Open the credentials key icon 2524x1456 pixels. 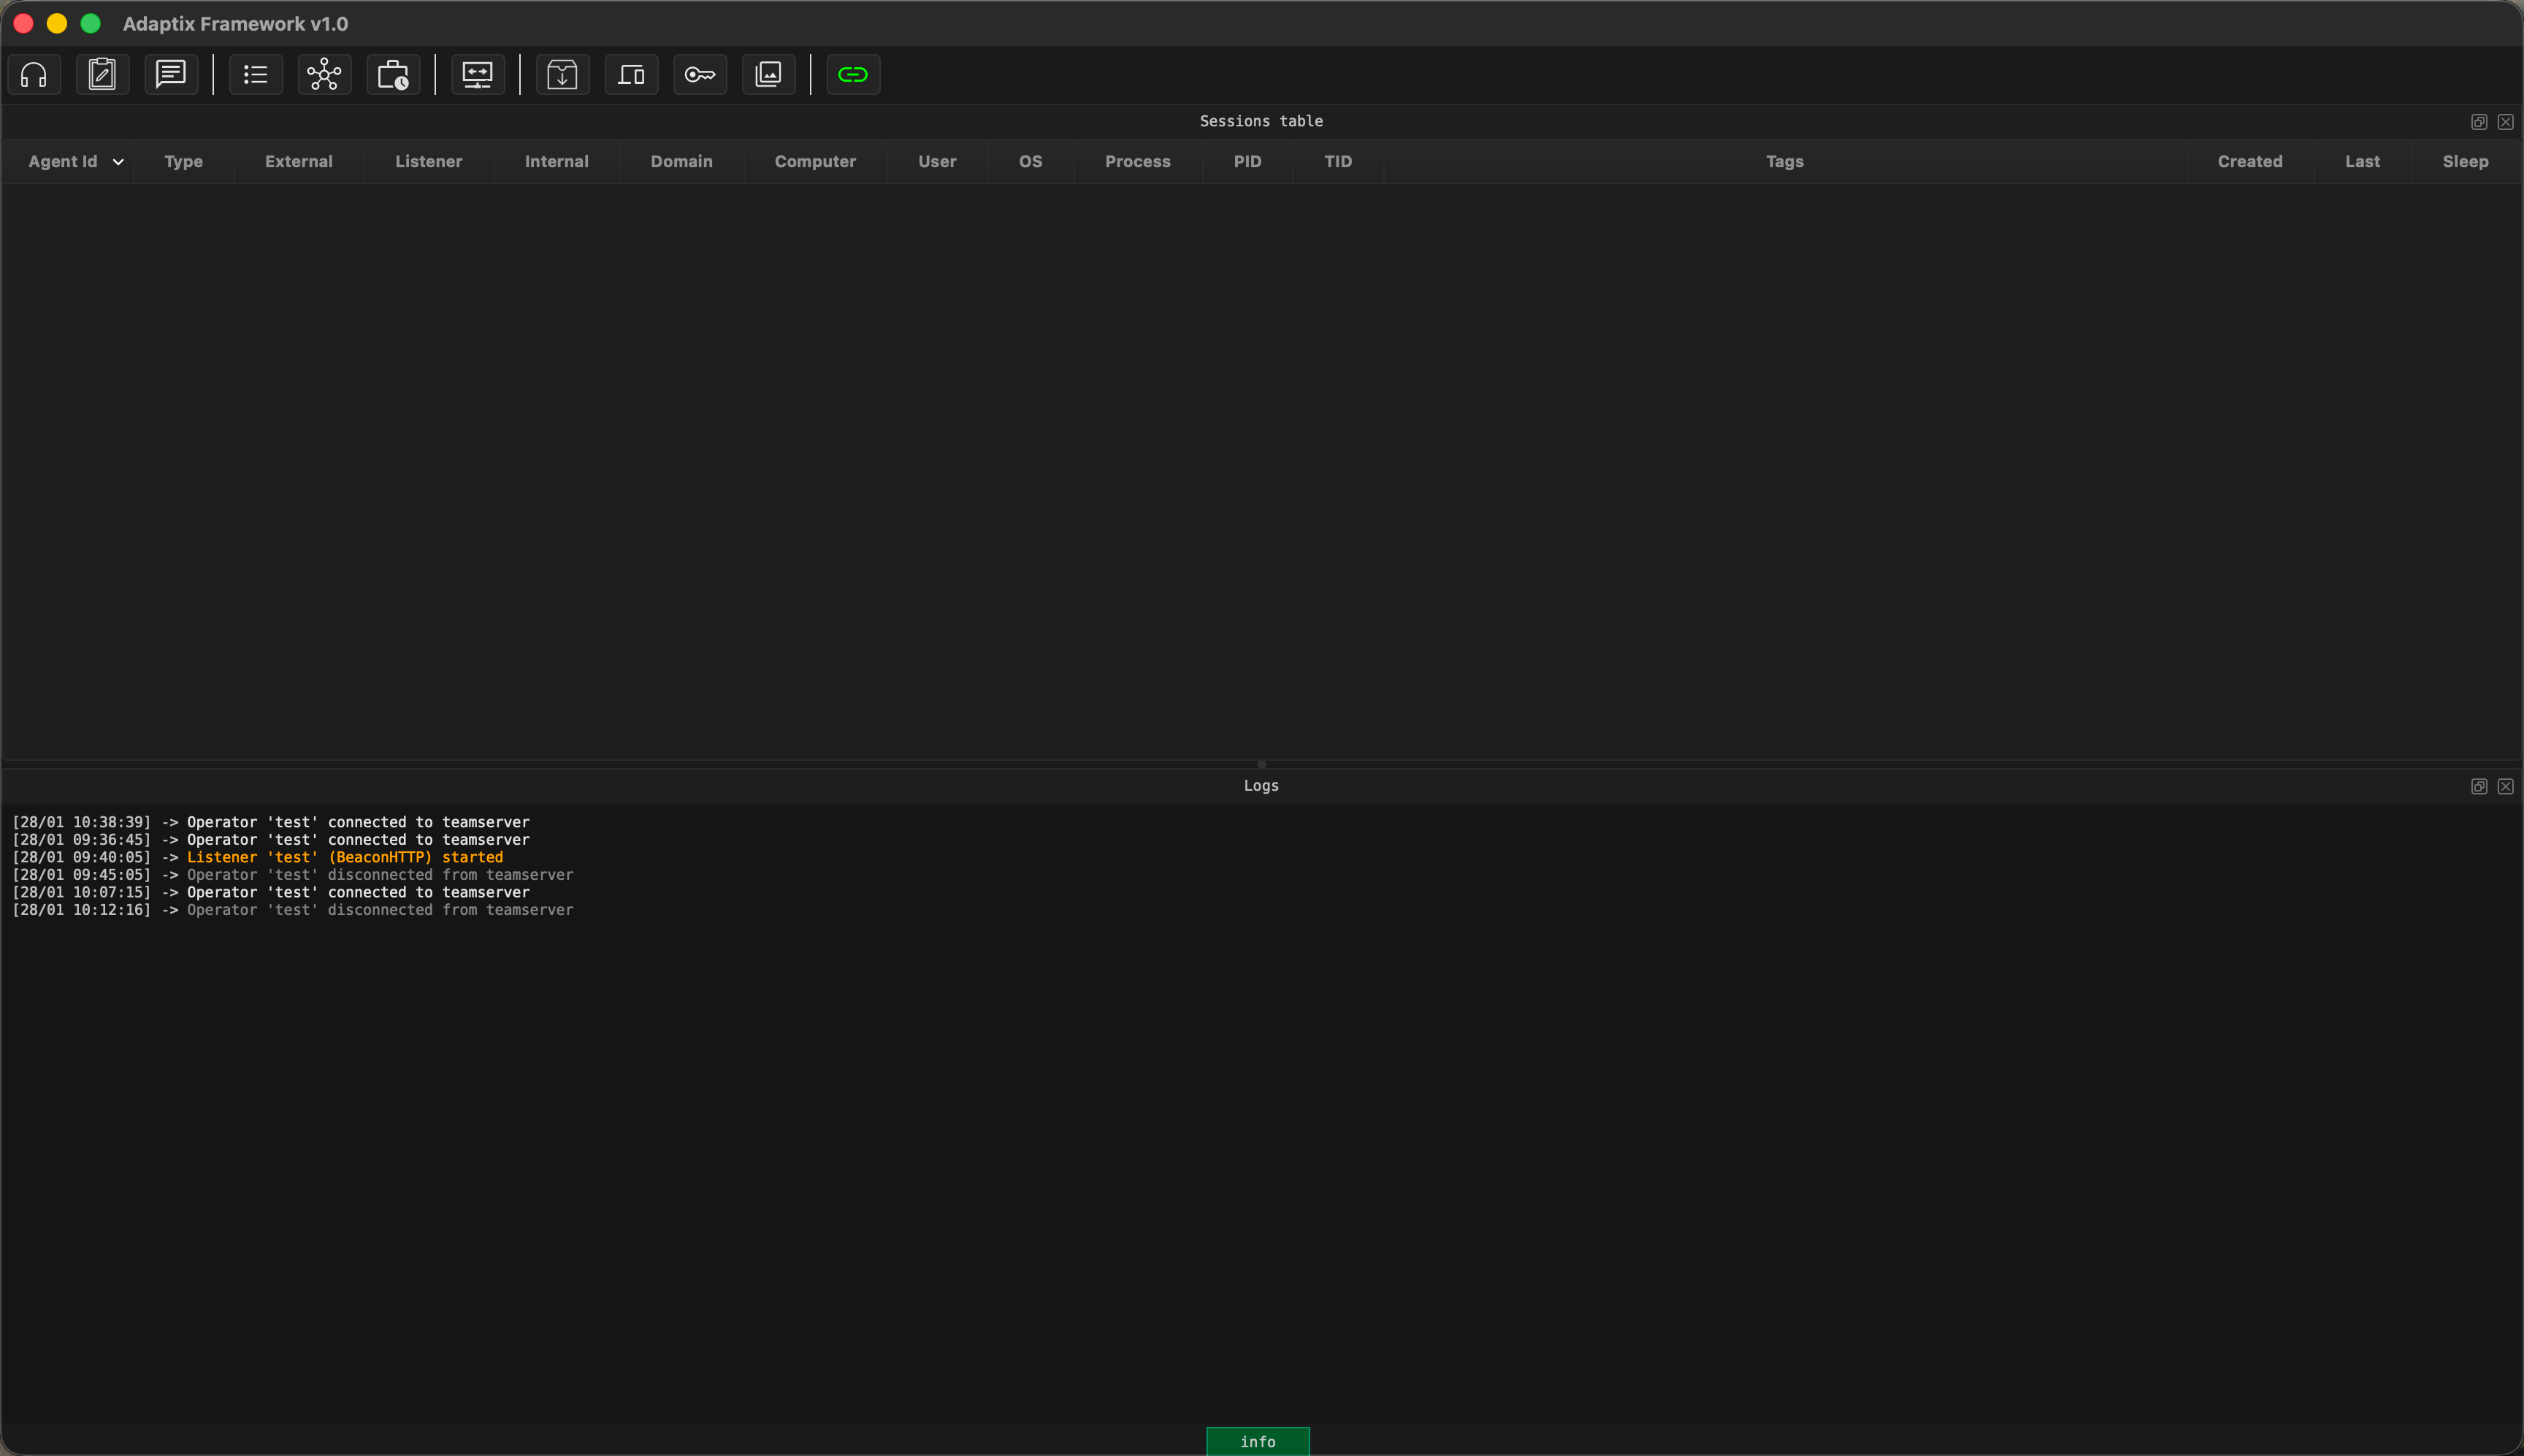coord(700,75)
